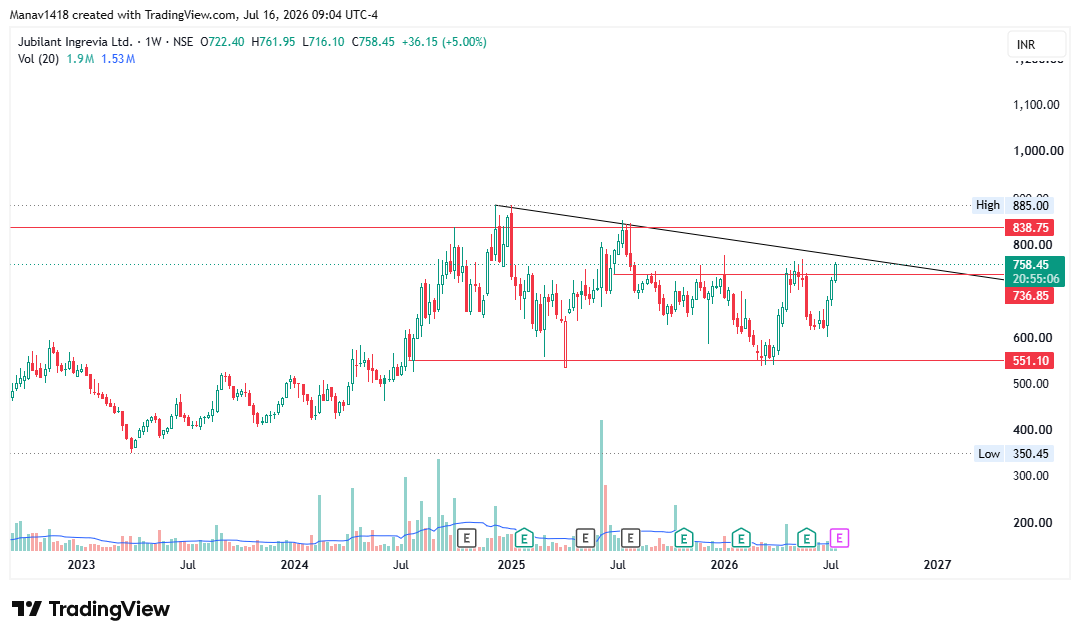1080x639 pixels.
Task: Open the green E marker just after 2026 label
Action: [x=740, y=538]
